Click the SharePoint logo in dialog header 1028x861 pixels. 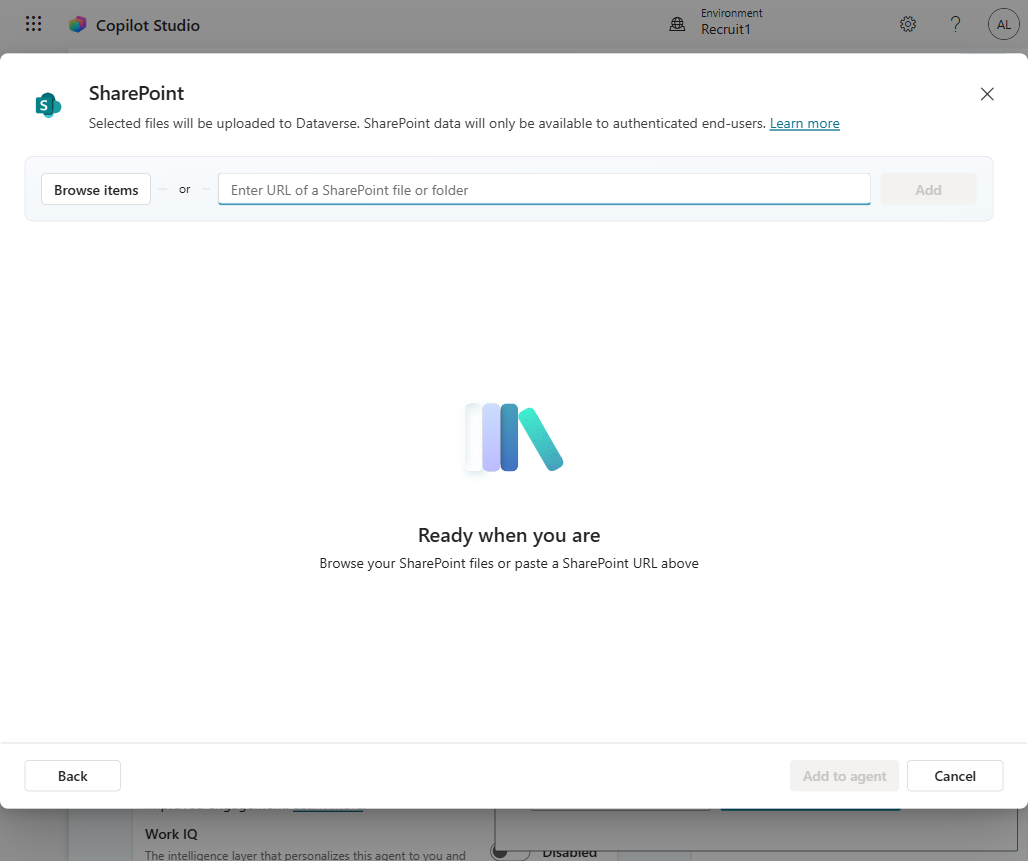[48, 105]
